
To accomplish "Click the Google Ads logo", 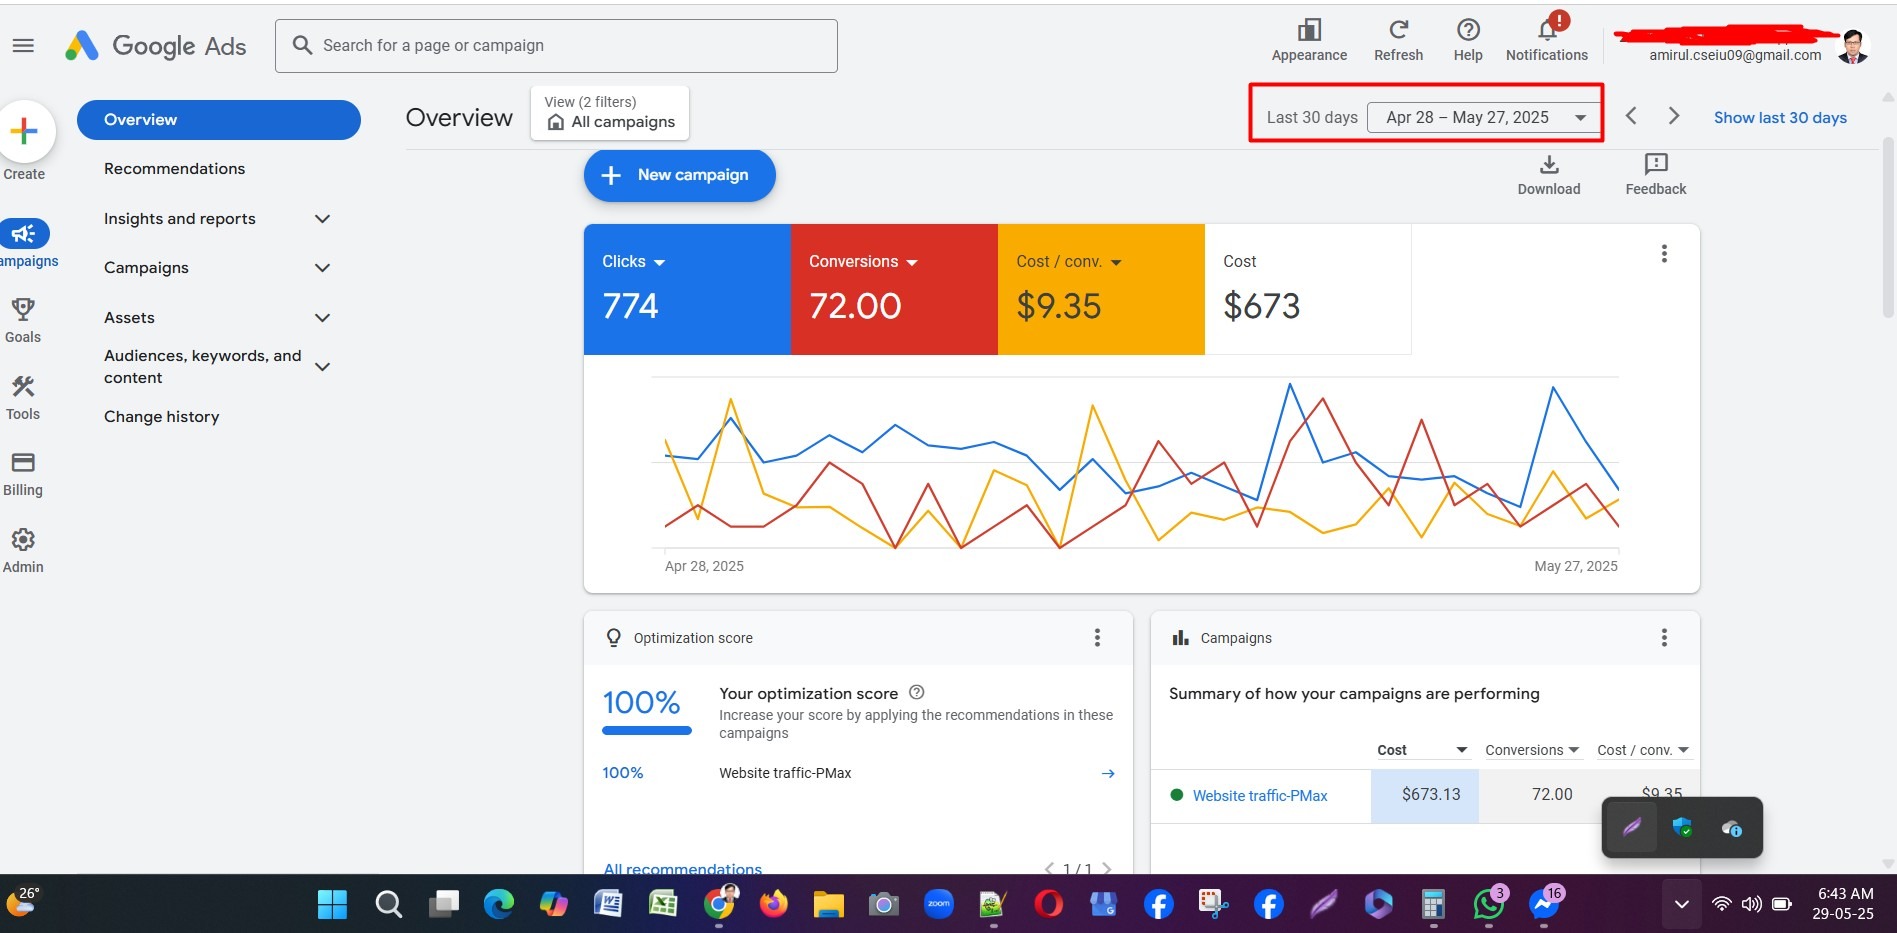I will pos(156,45).
